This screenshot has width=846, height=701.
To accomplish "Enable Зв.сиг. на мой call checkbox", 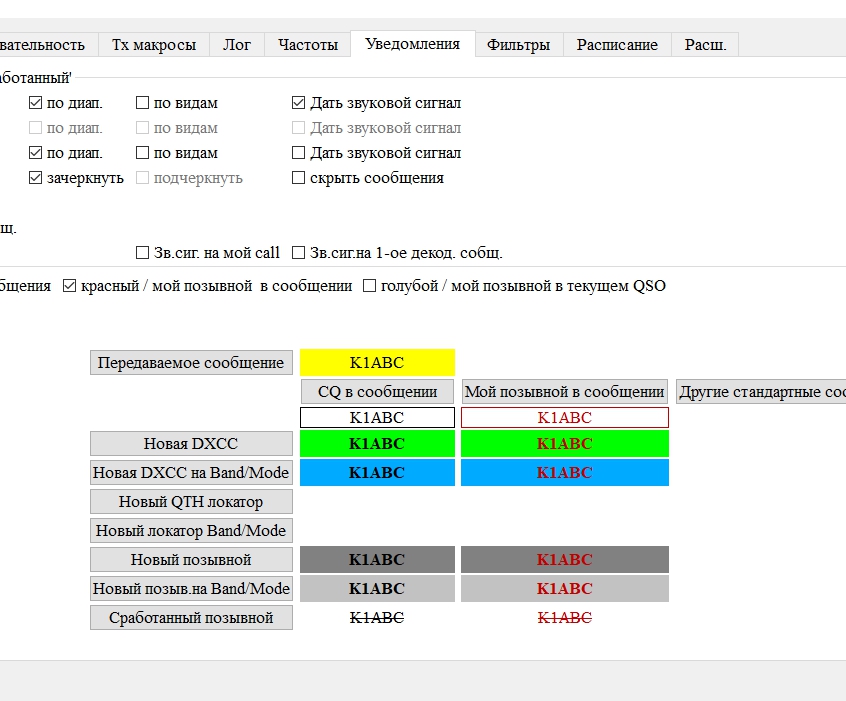I will pos(142,253).
